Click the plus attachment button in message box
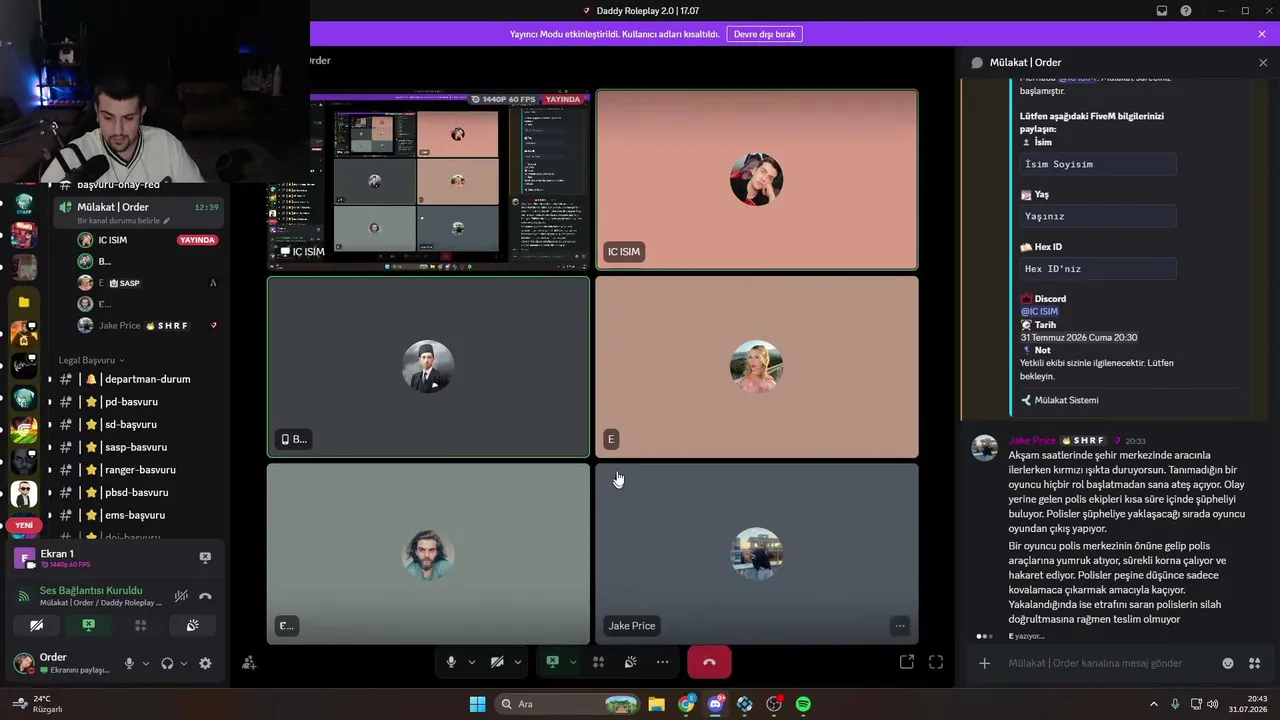 pos(984,663)
